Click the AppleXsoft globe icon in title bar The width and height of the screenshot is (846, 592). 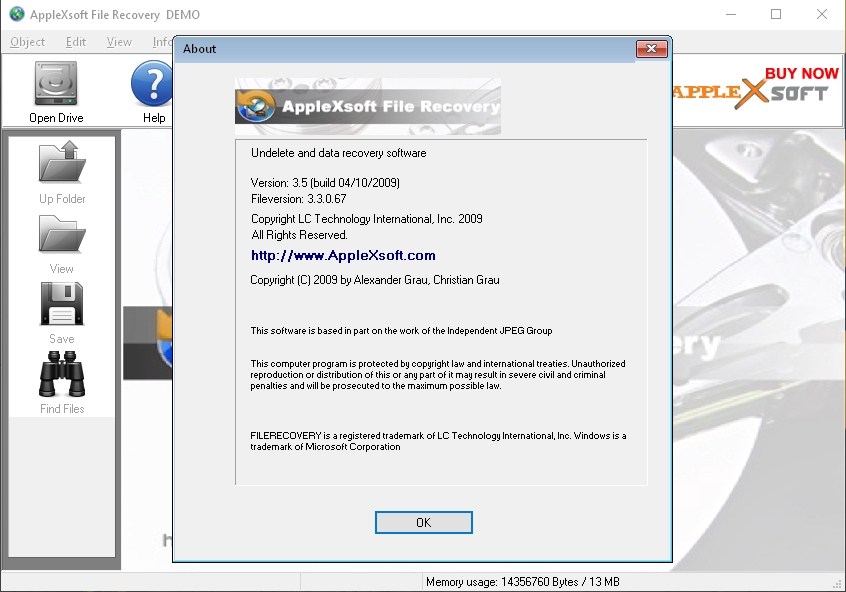17,14
